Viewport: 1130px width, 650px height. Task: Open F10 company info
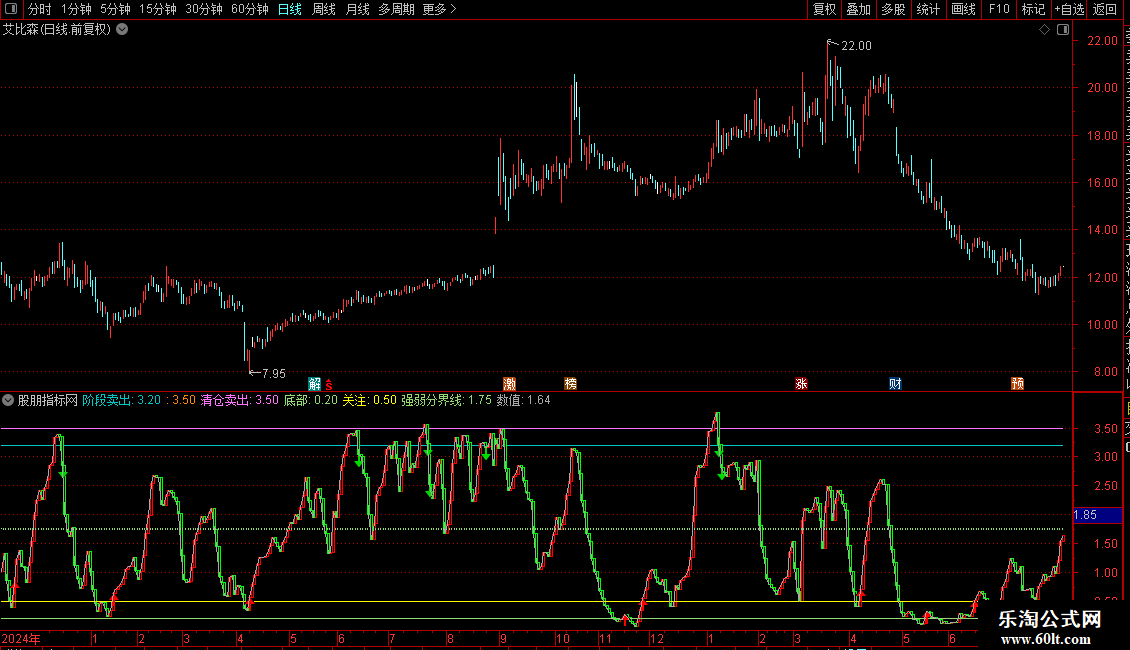pyautogui.click(x=999, y=9)
